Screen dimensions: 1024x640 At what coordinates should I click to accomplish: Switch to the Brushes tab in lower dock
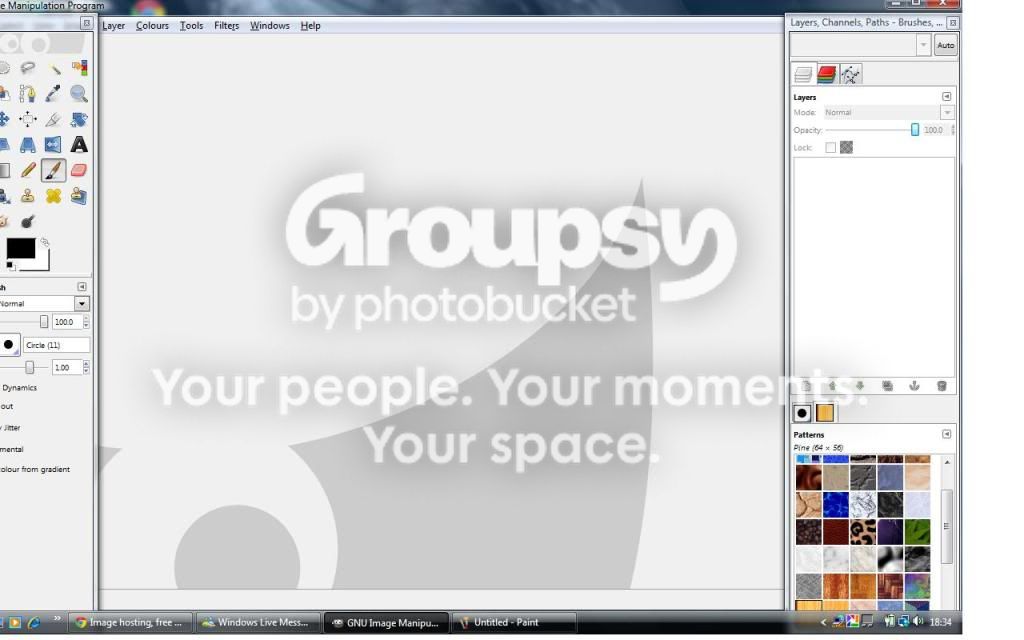pyautogui.click(x=802, y=413)
